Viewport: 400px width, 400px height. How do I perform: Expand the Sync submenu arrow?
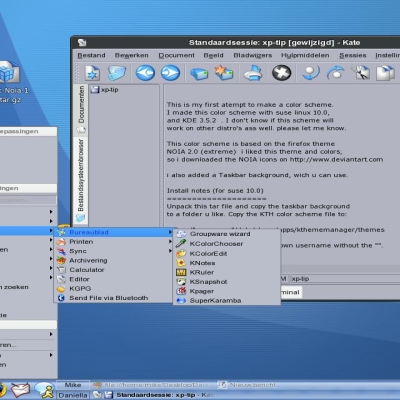click(170, 251)
